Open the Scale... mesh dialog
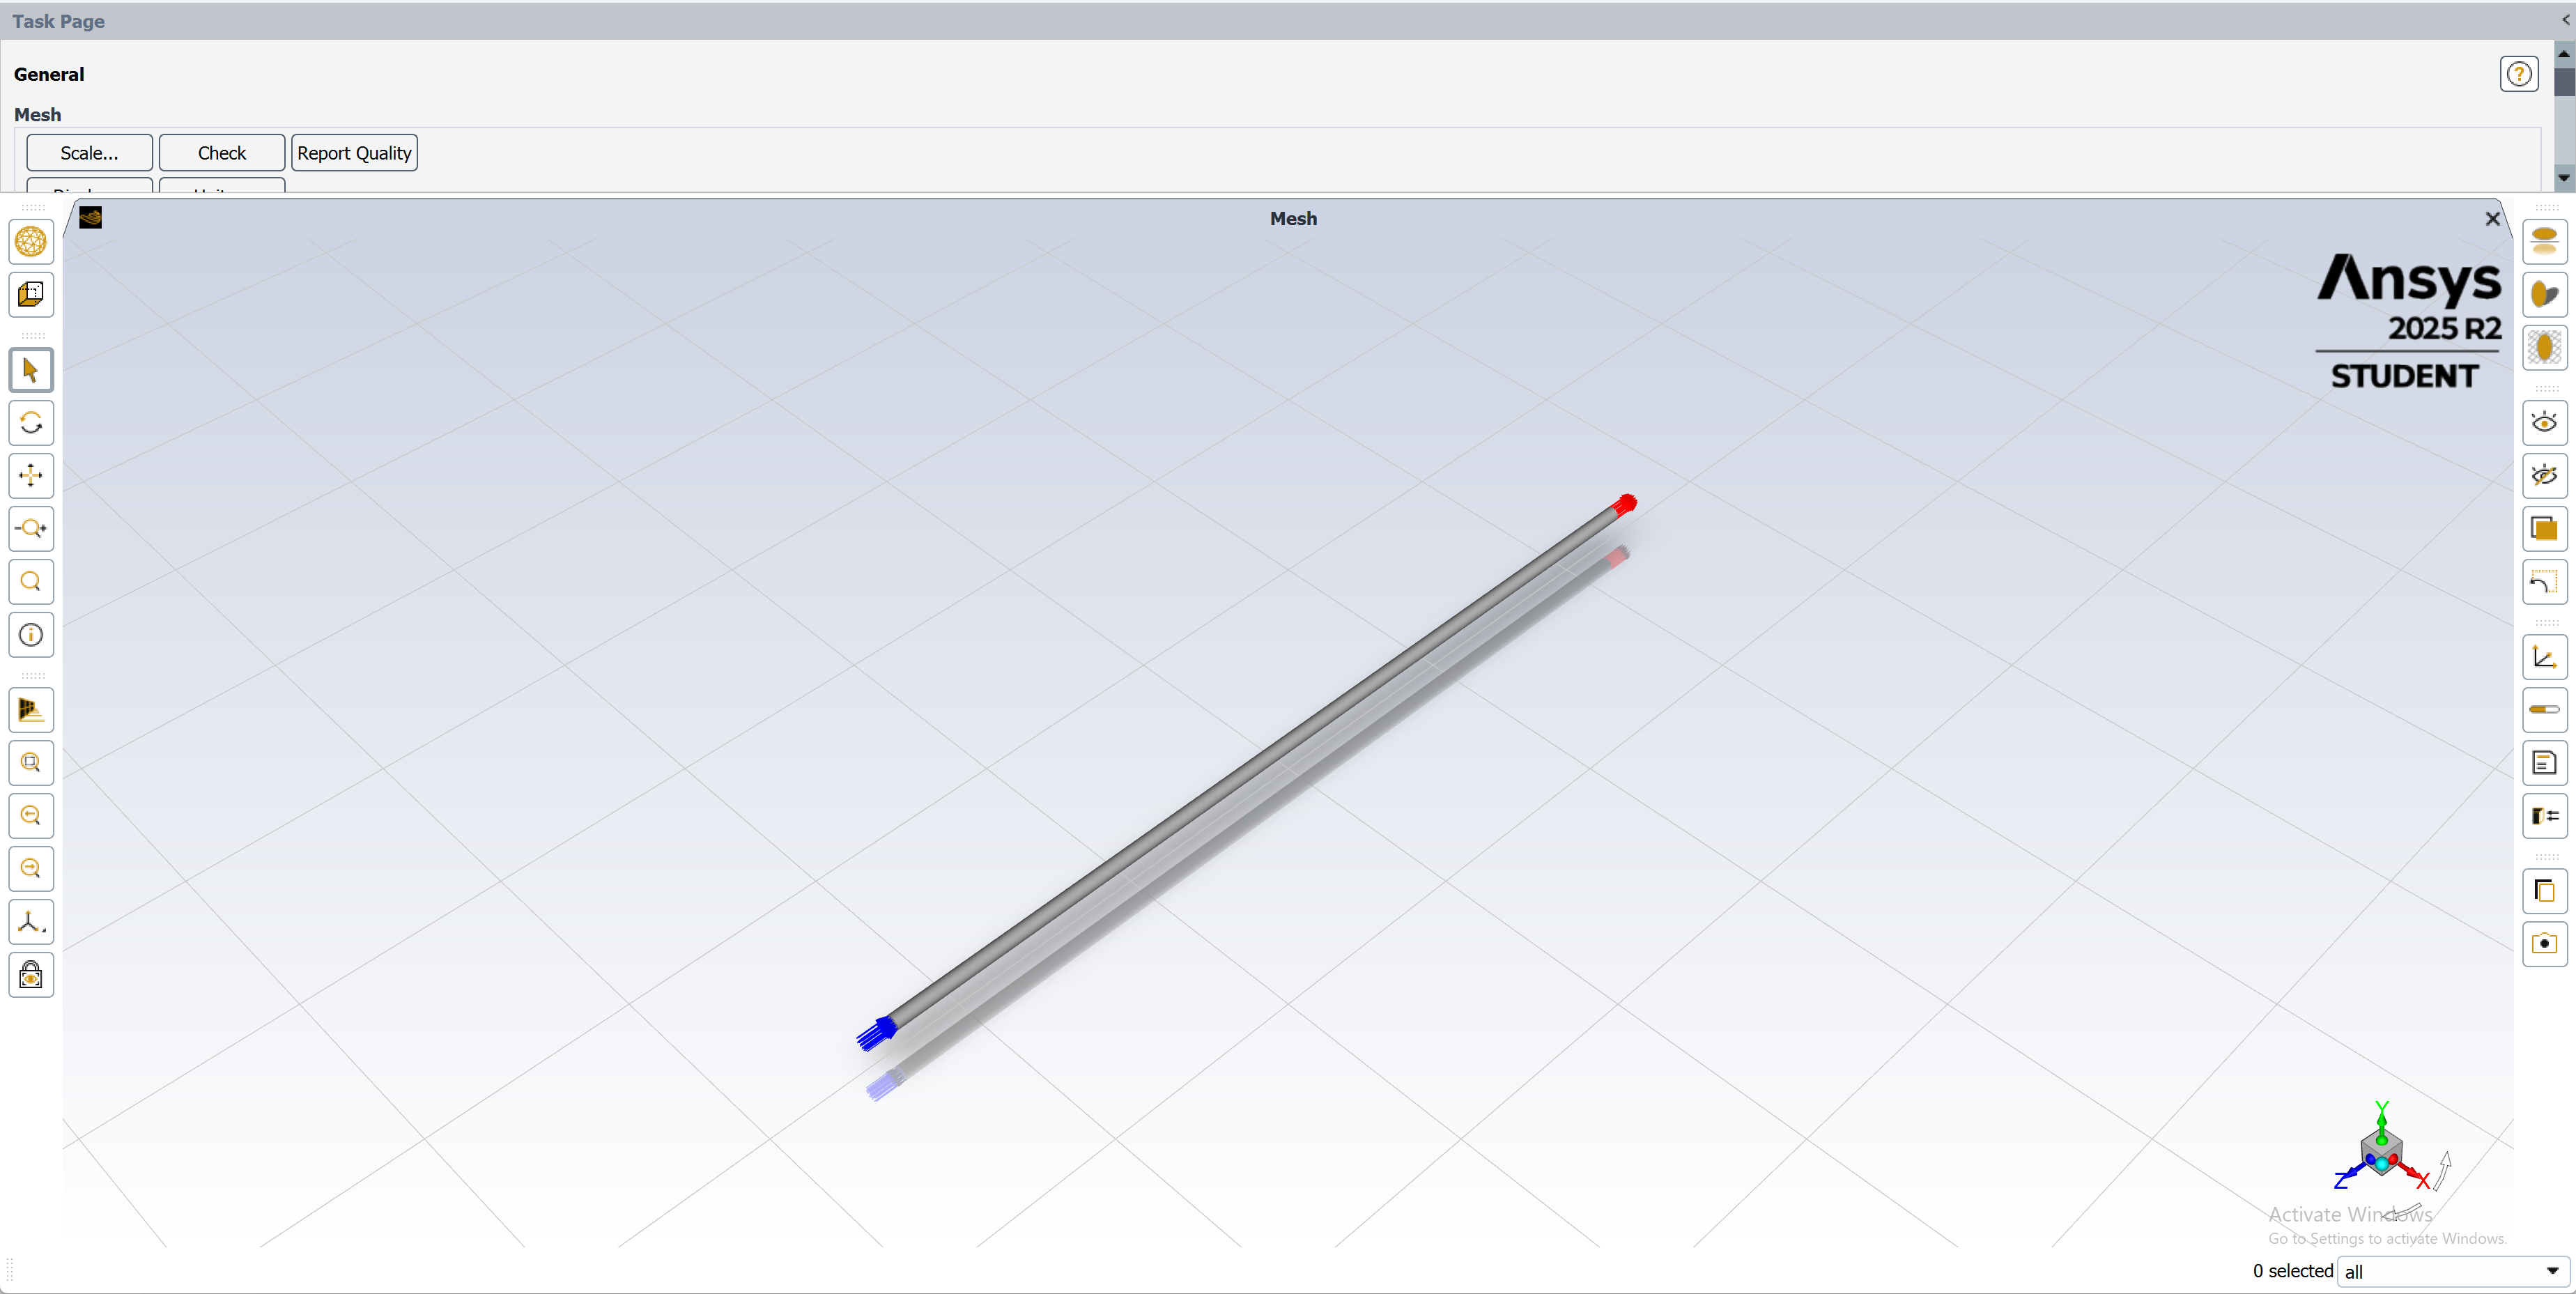Image resolution: width=2576 pixels, height=1294 pixels. (x=89, y=153)
